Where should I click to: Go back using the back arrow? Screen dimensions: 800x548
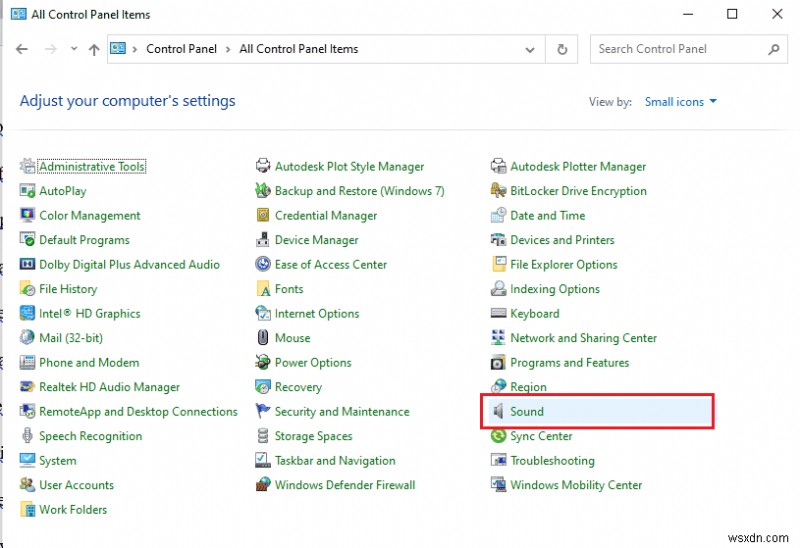pos(23,49)
